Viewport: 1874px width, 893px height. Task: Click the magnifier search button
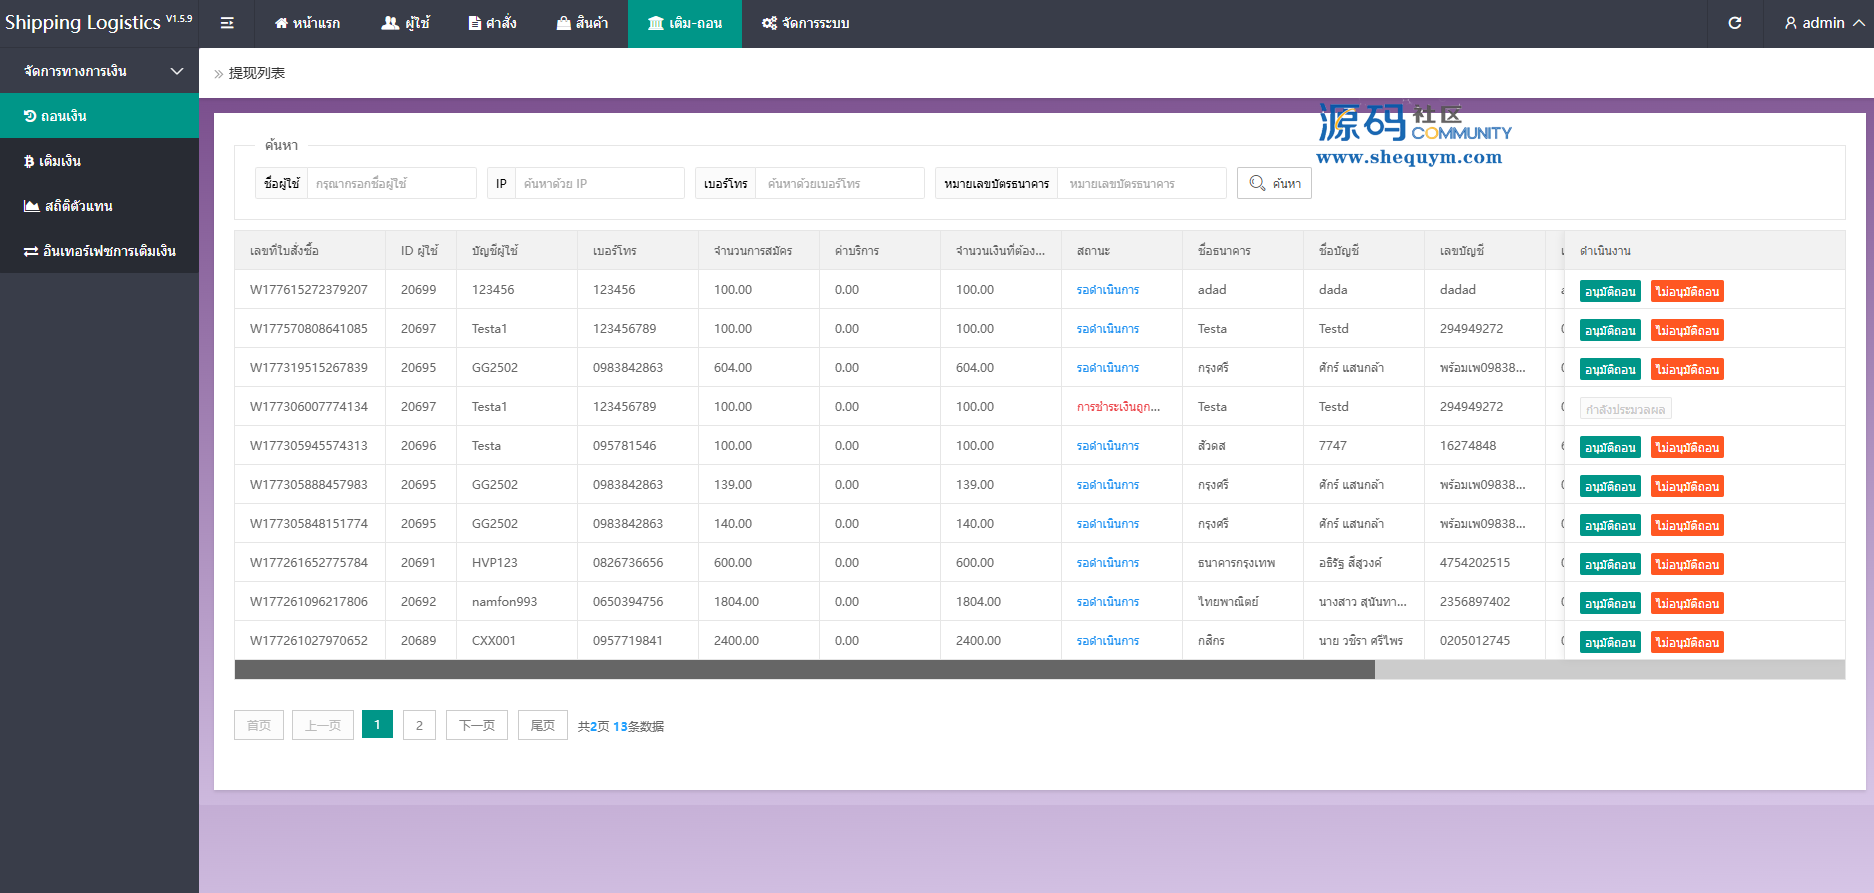point(1274,183)
